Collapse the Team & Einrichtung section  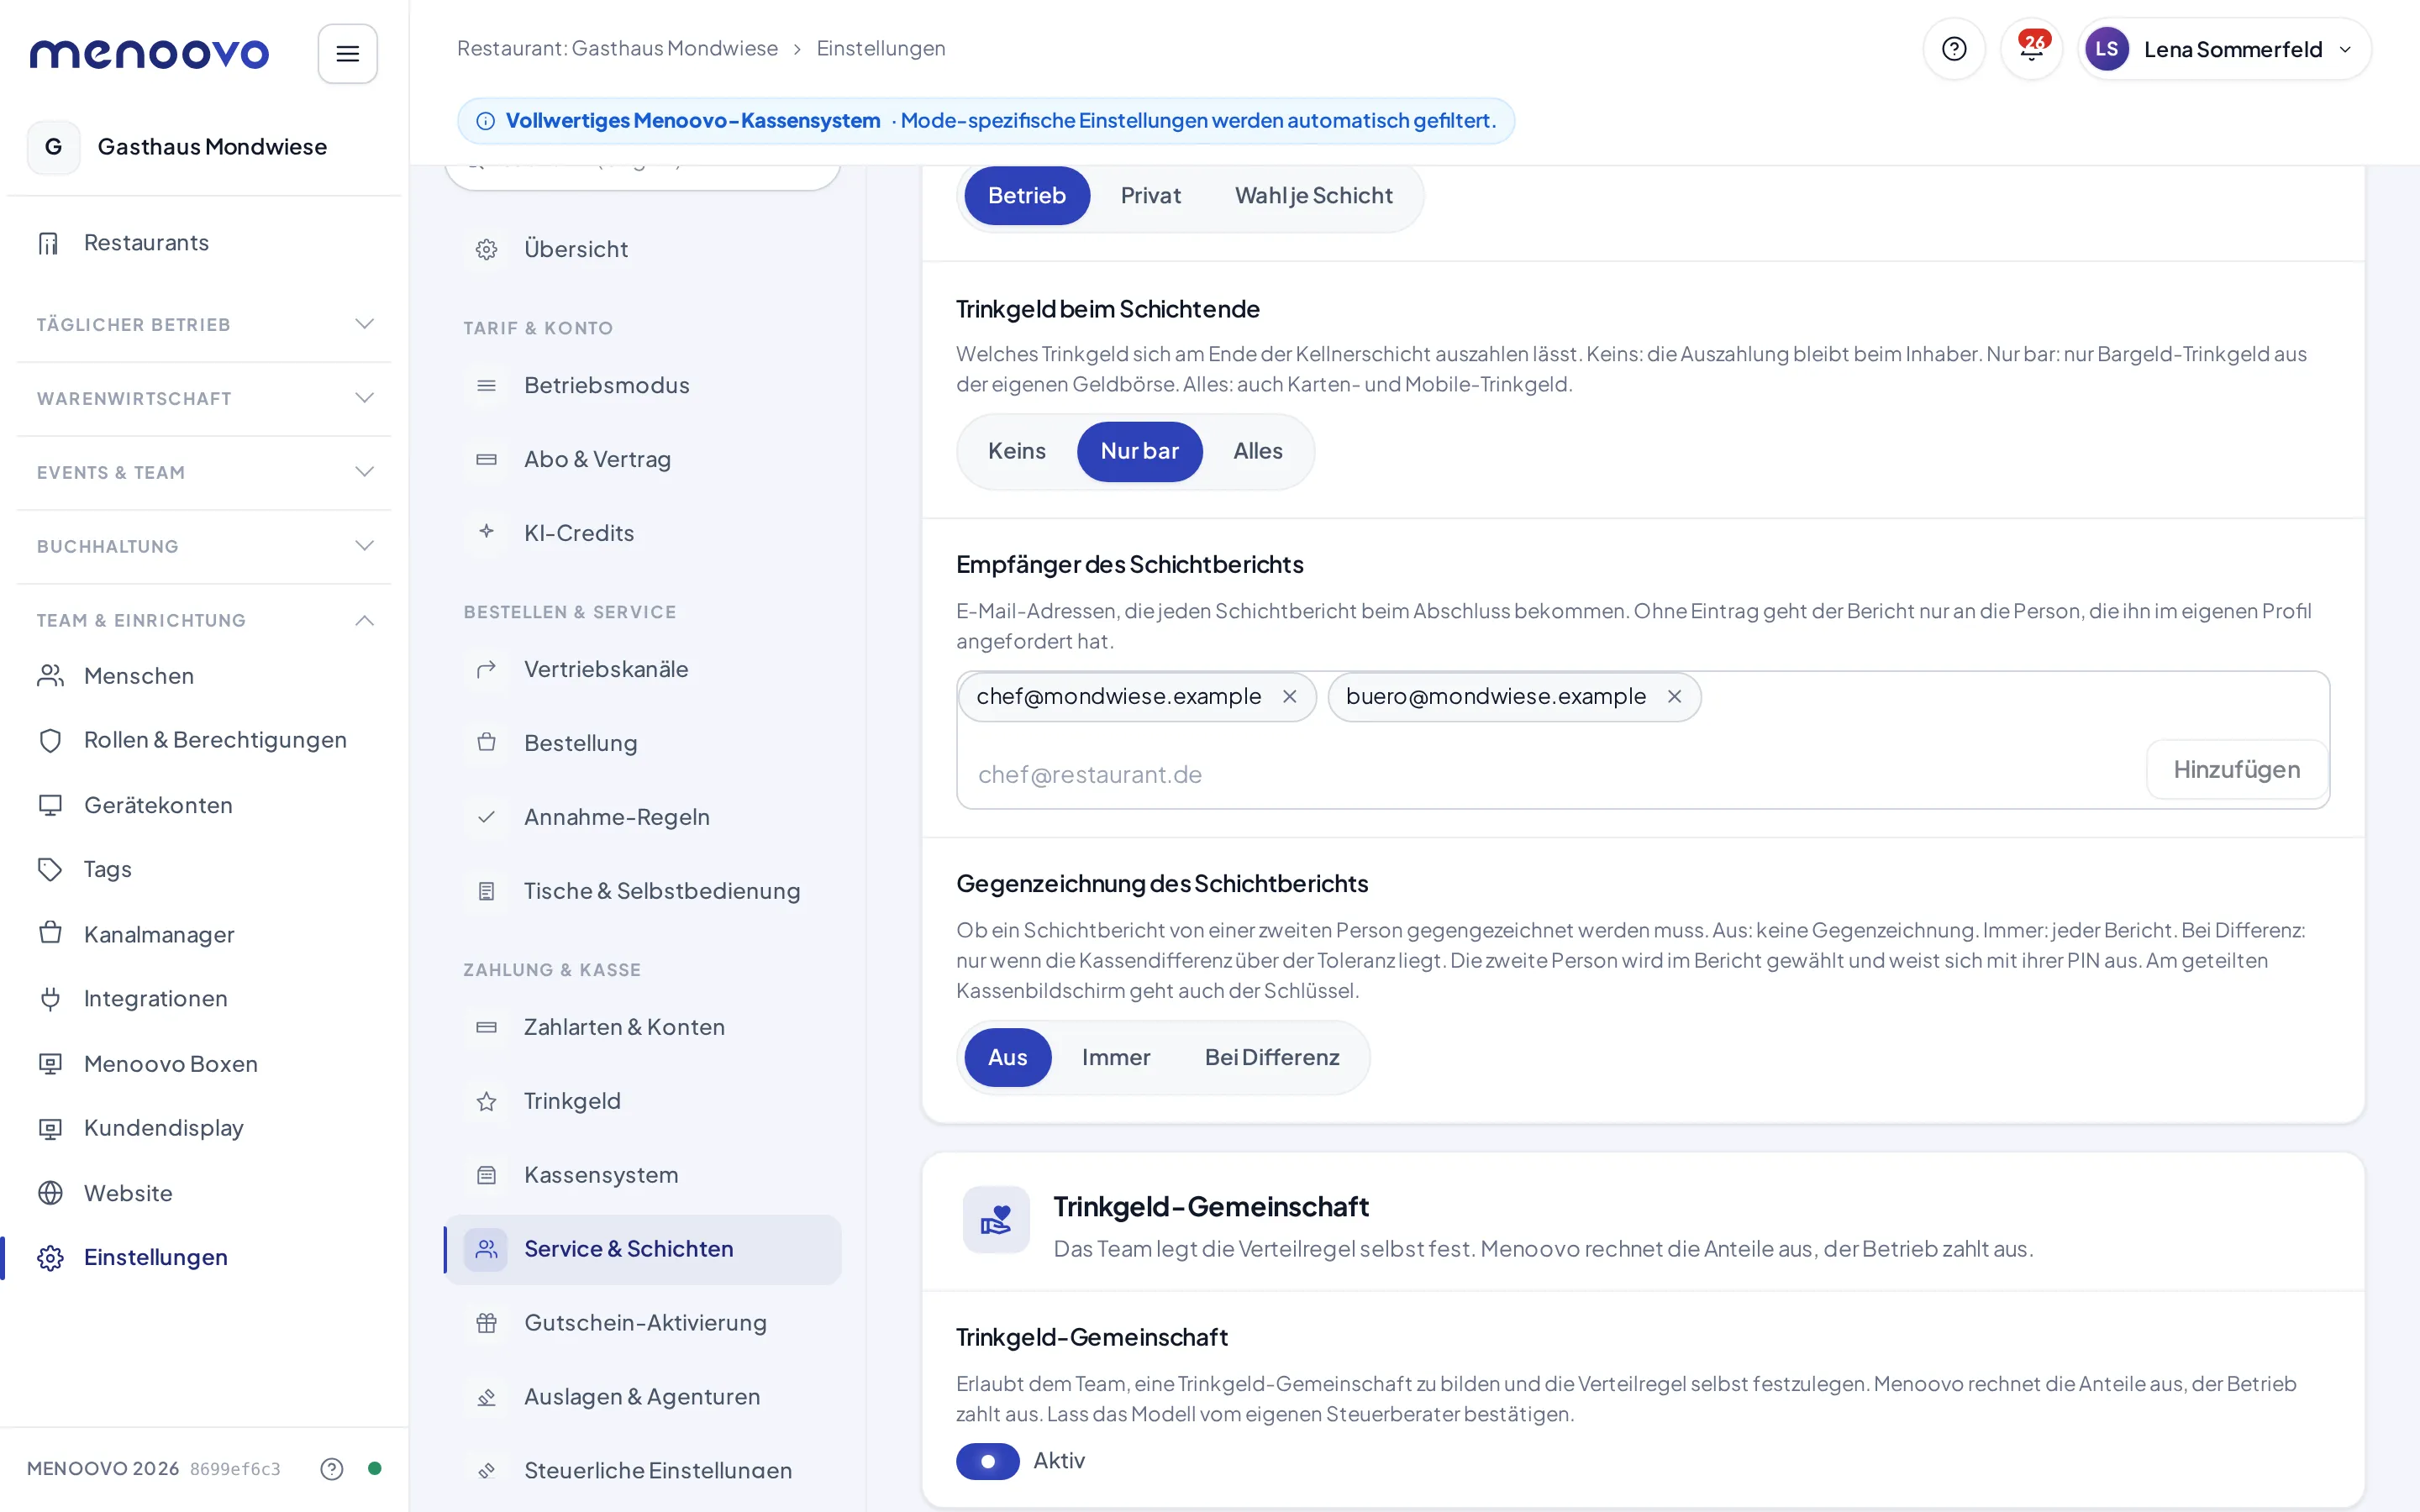tap(204, 620)
